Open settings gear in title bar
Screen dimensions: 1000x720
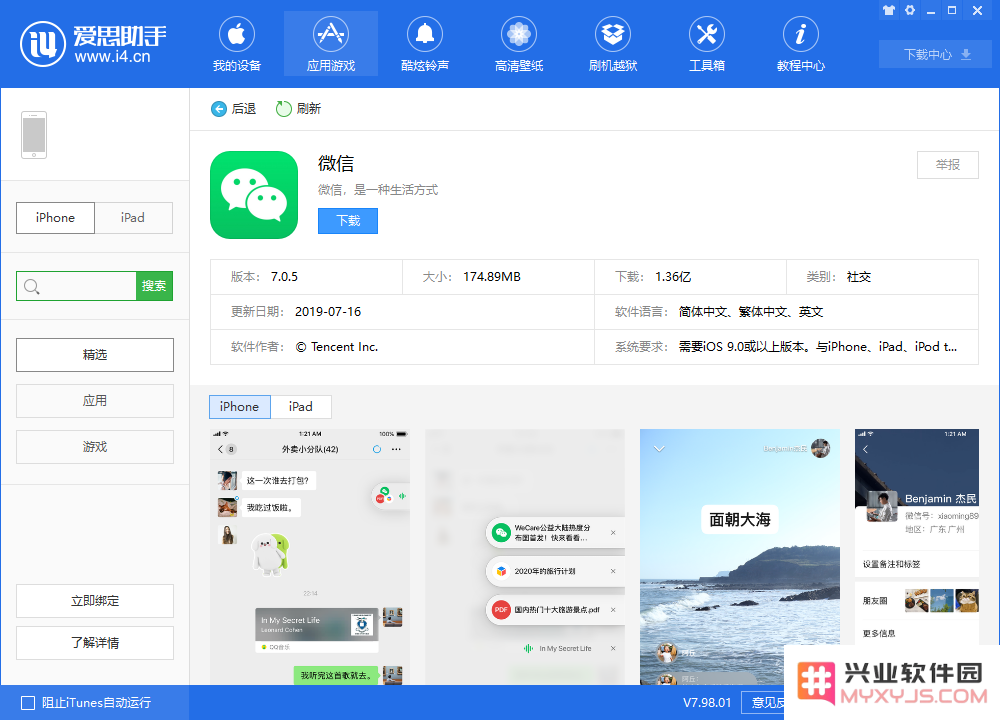click(910, 10)
